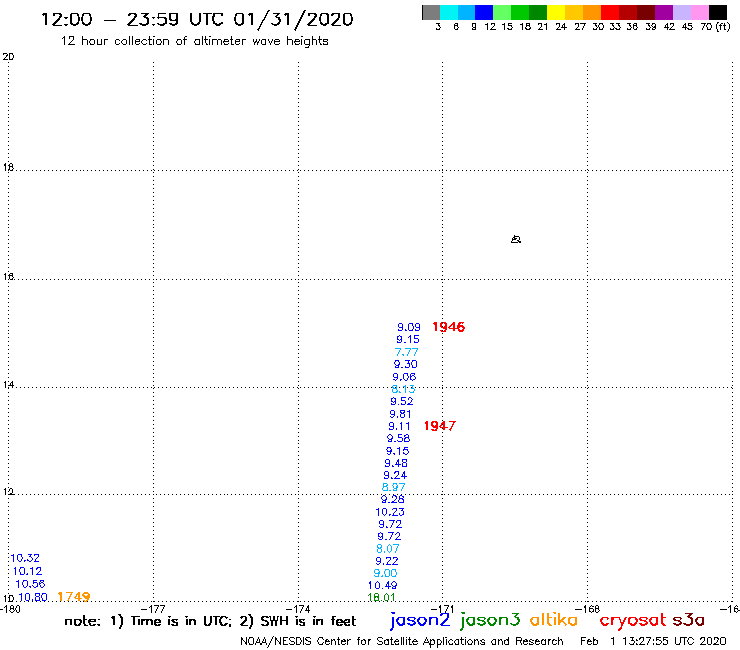This screenshot has width=740, height=650.
Task: Click the orange altika legend label
Action: [x=554, y=620]
